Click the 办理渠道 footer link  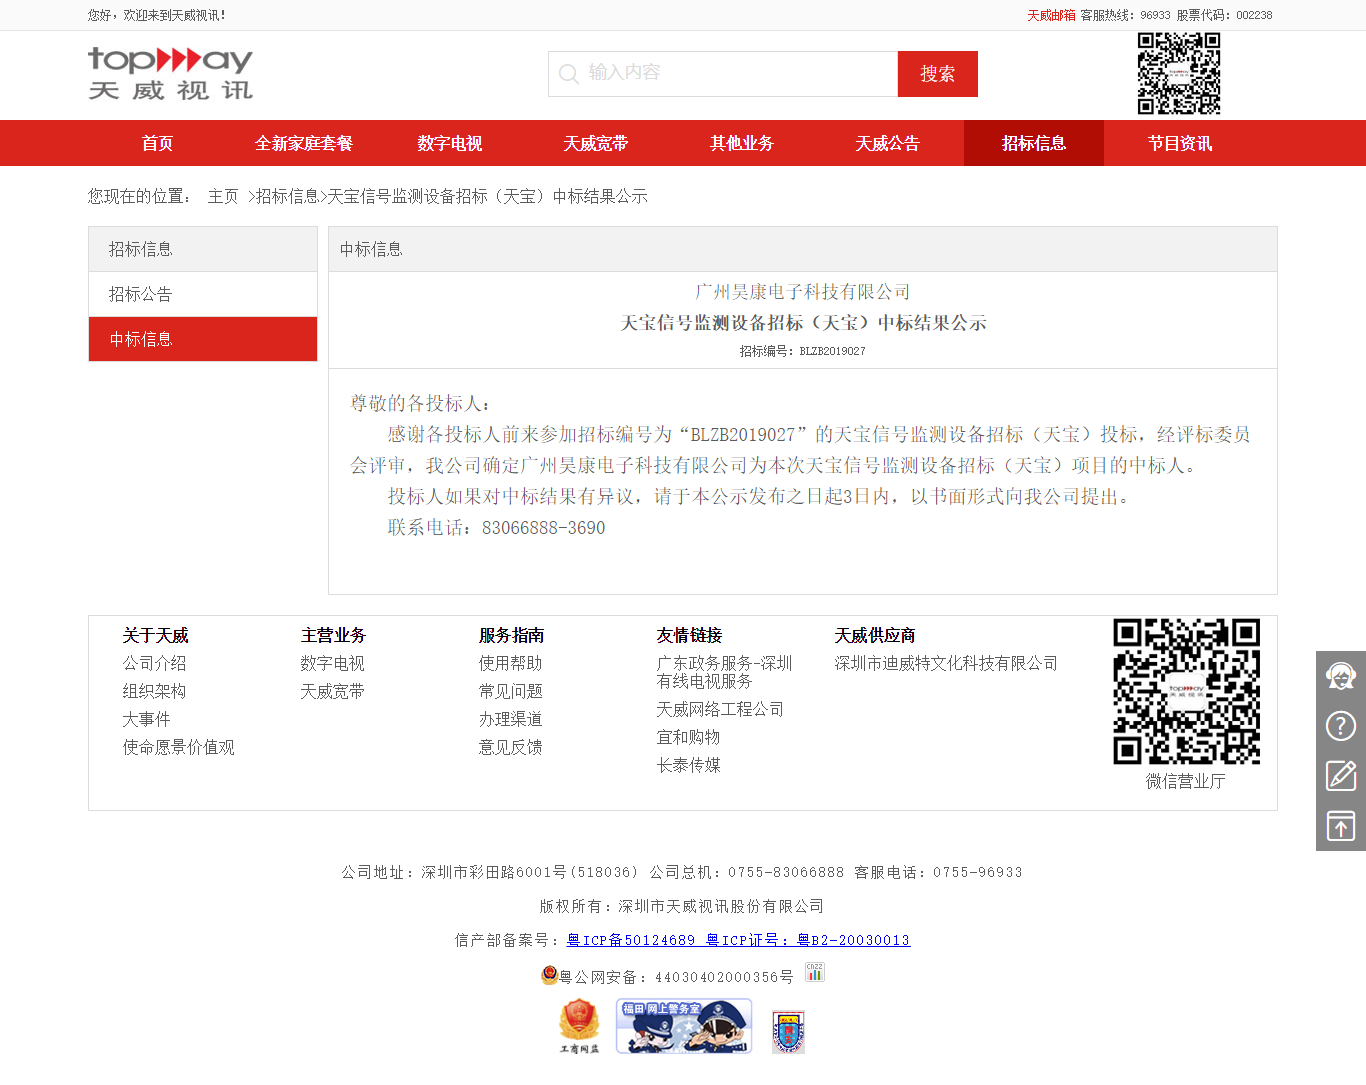click(511, 719)
